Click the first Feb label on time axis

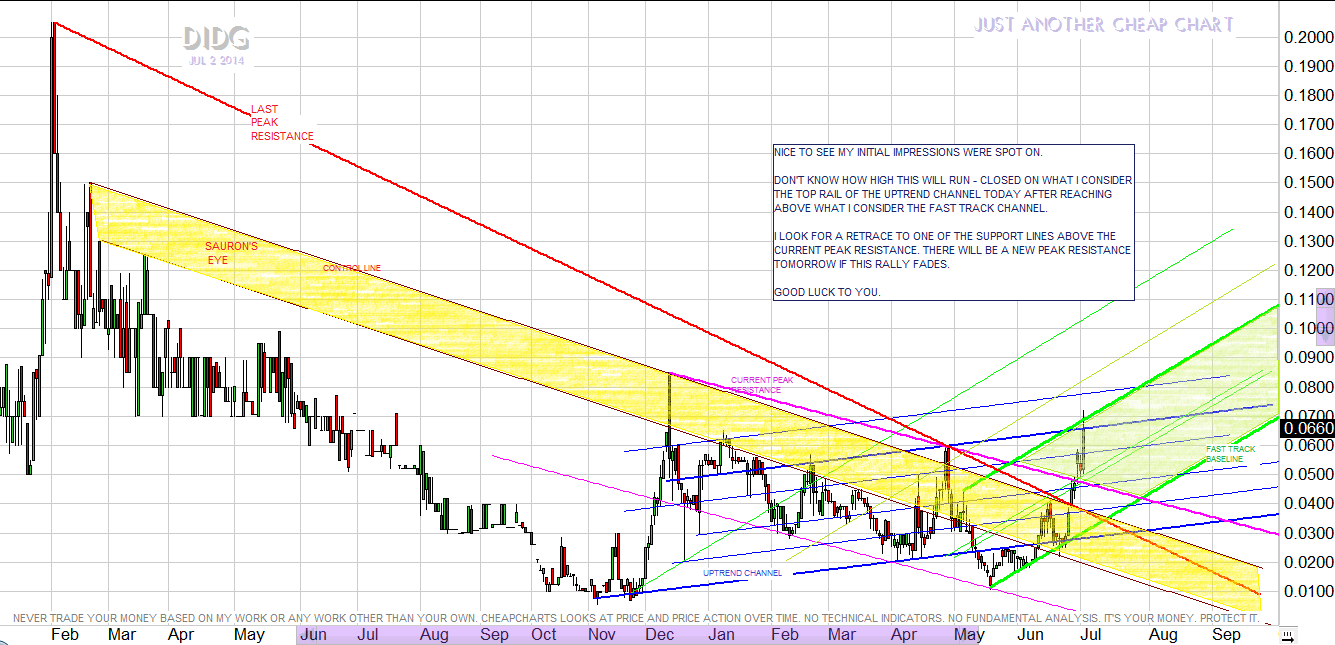click(x=65, y=635)
